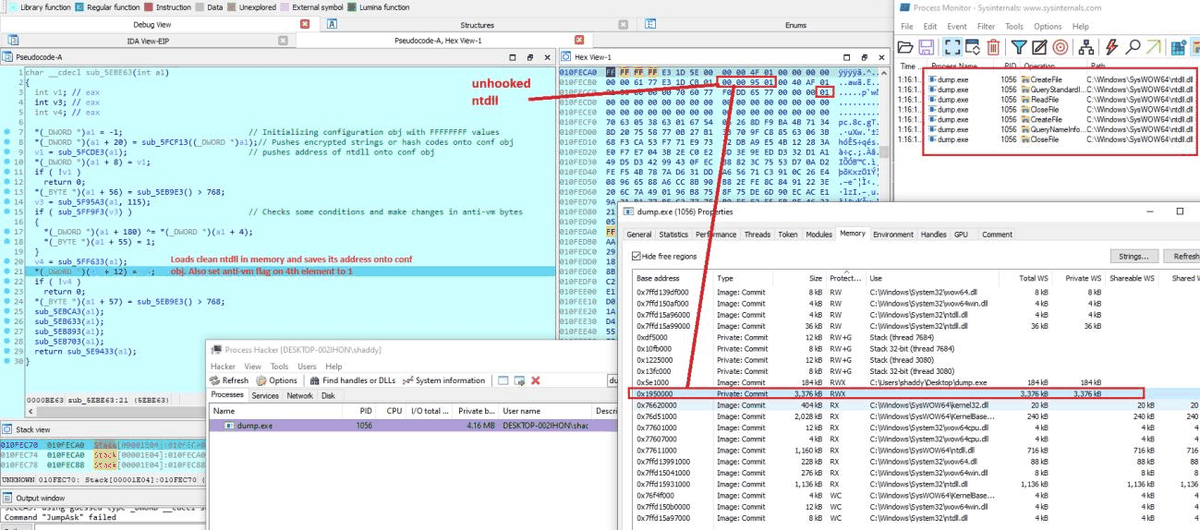Click the Regular function legend swatch
The width and height of the screenshot is (1200, 530).
tap(81, 7)
